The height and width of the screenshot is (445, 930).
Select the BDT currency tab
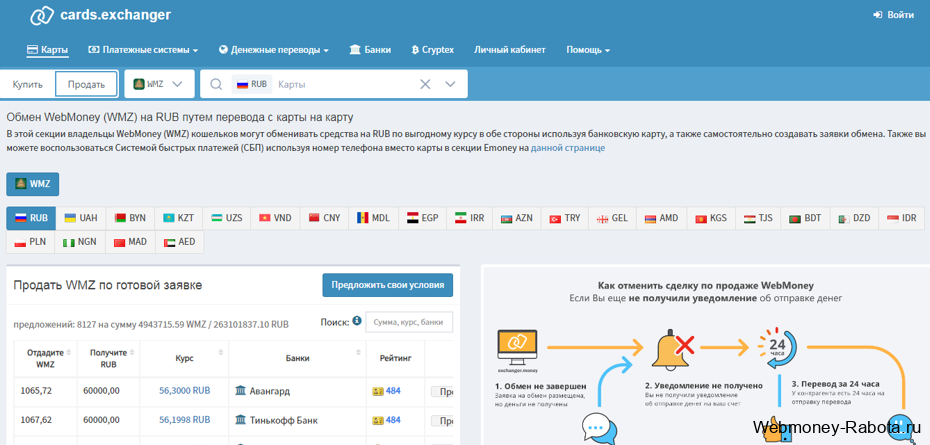[x=805, y=218]
